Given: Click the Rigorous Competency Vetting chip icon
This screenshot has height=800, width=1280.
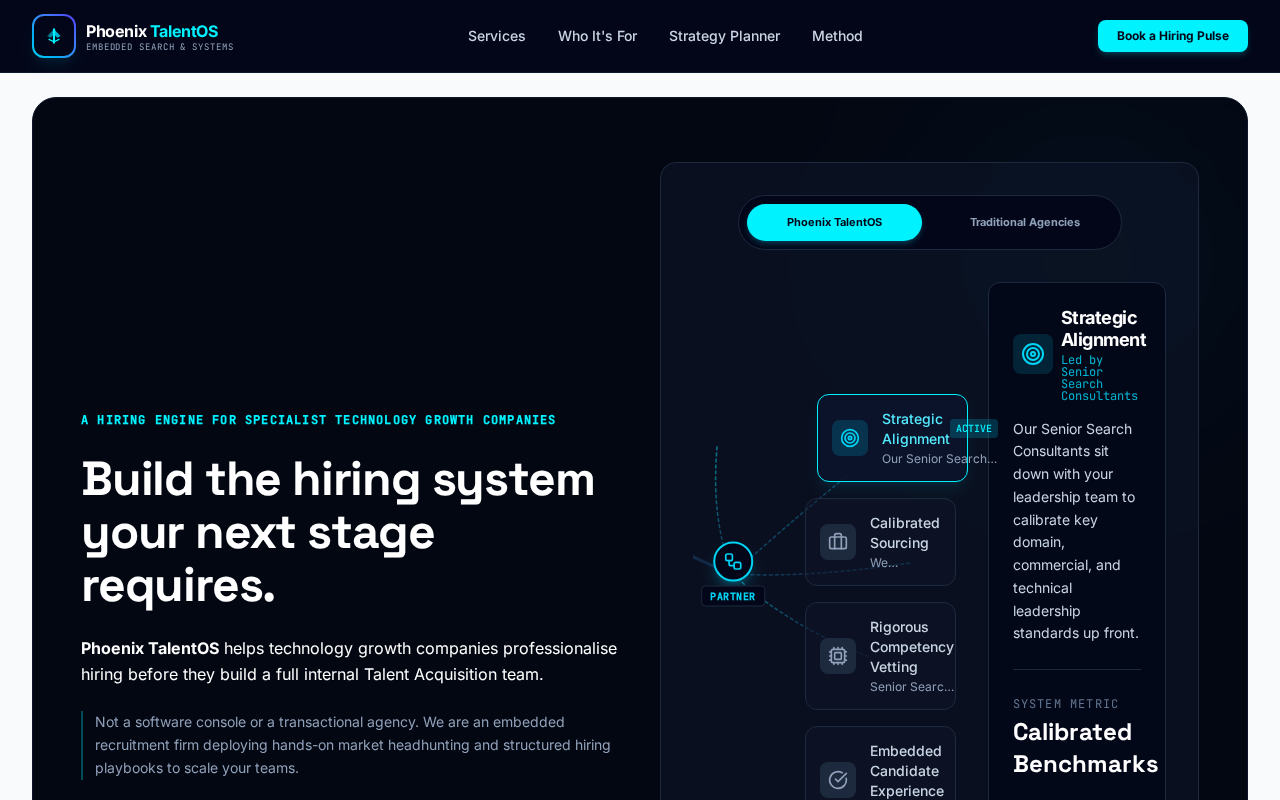Looking at the screenshot, I should [x=838, y=656].
